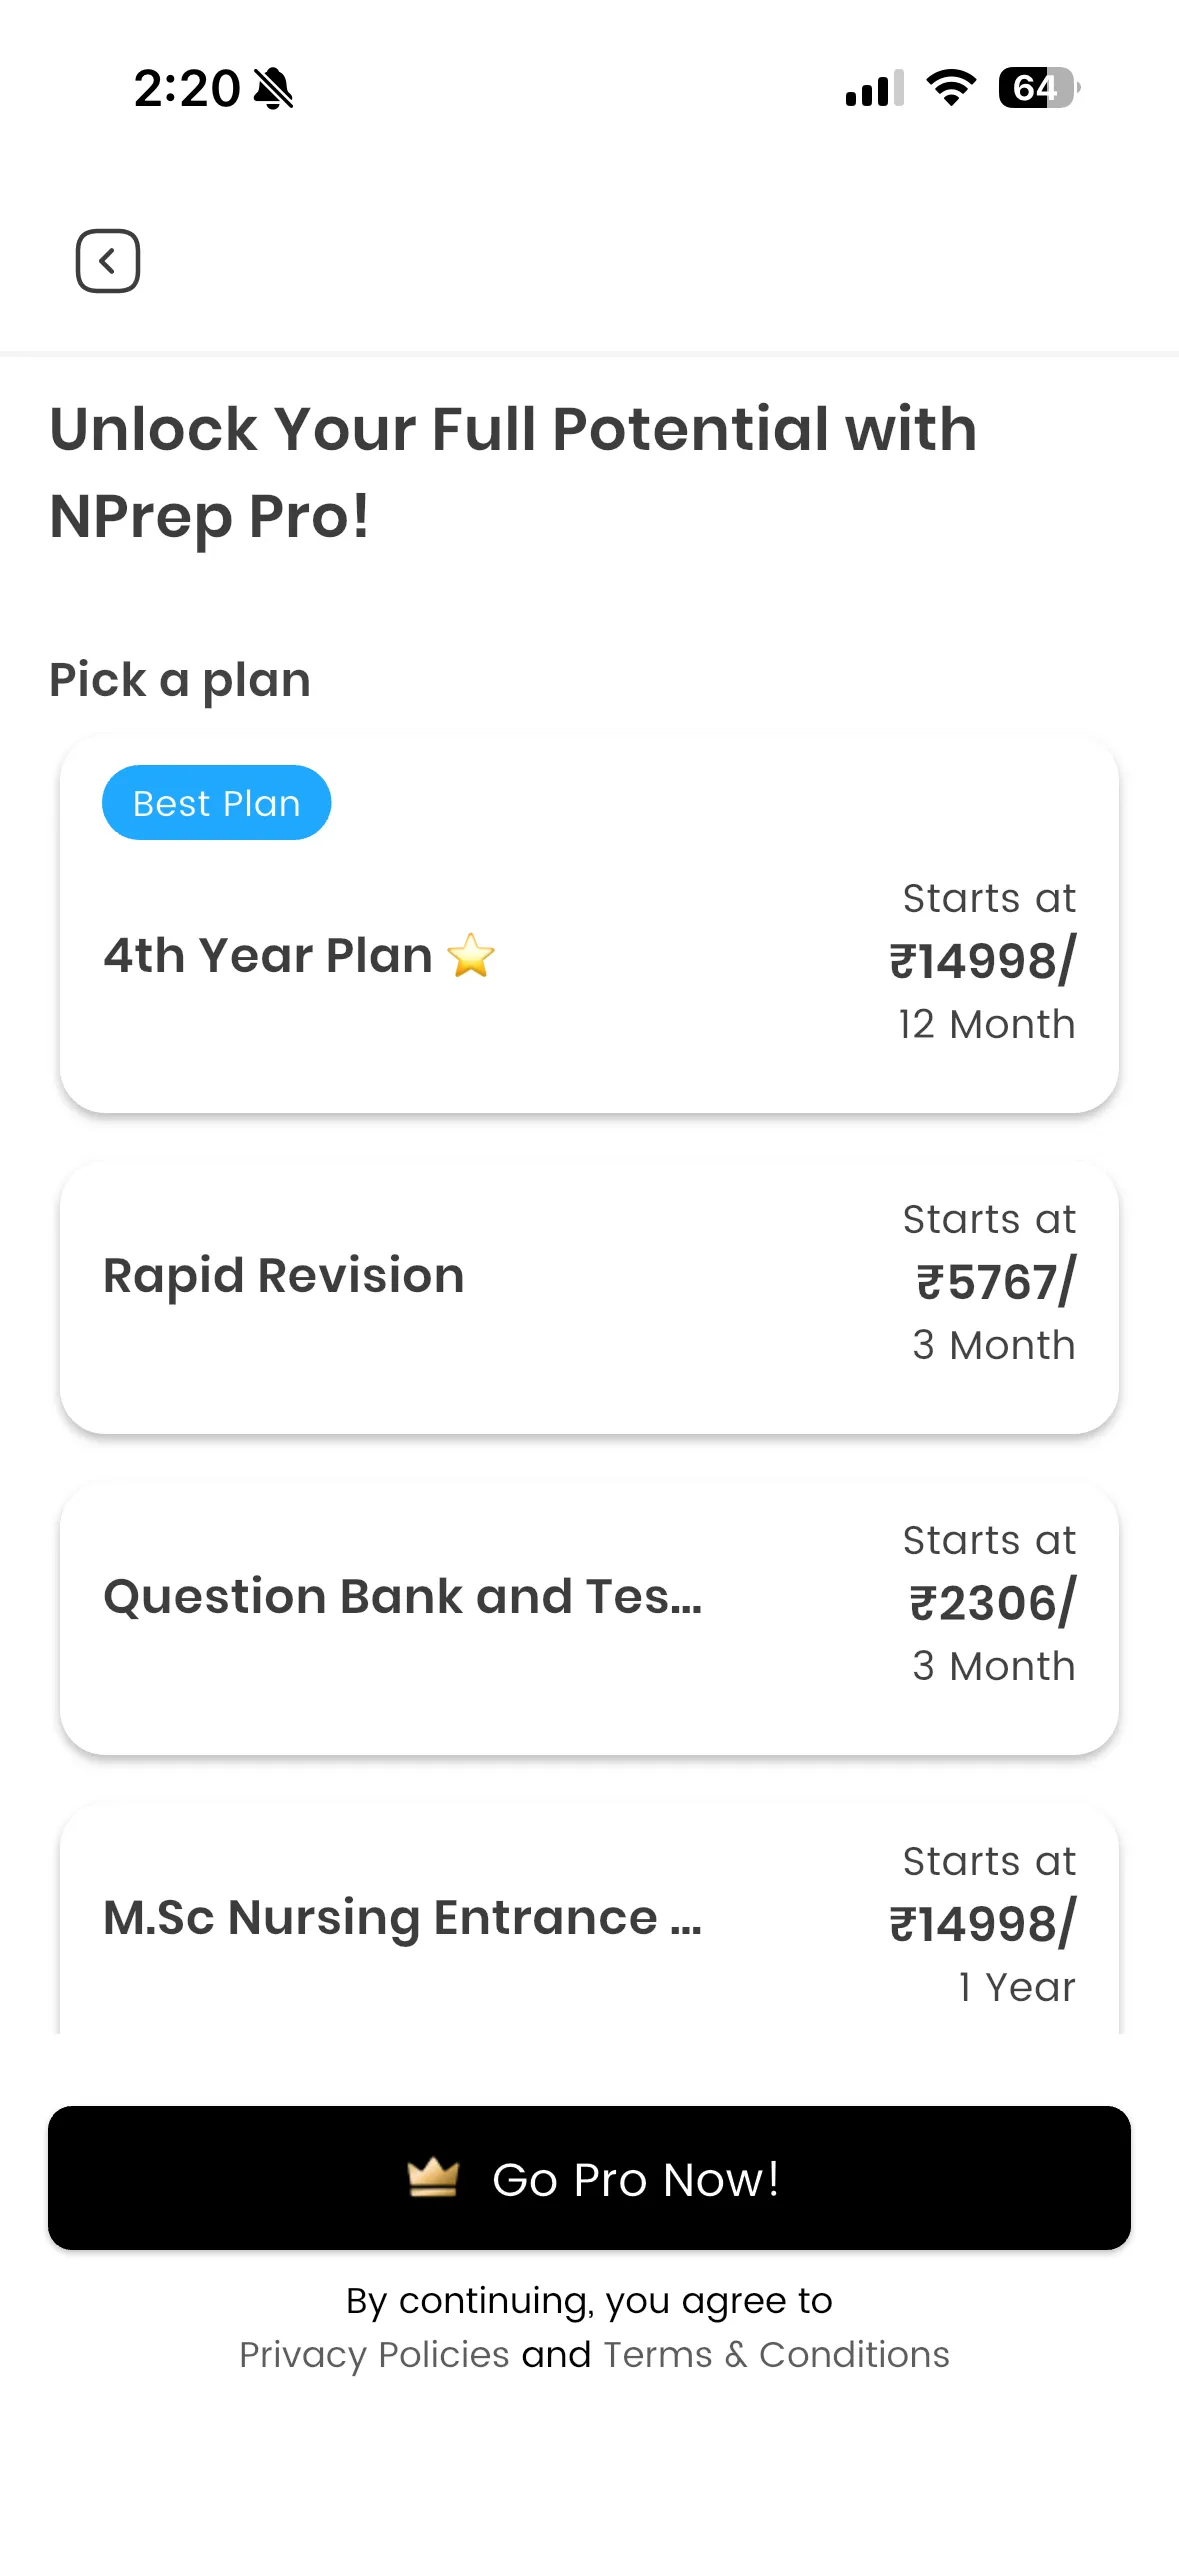
Task: Tap the back arrow button
Action: point(108,261)
